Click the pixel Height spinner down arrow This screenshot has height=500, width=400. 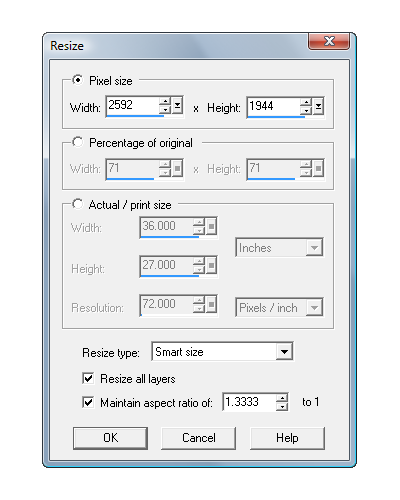click(x=306, y=110)
